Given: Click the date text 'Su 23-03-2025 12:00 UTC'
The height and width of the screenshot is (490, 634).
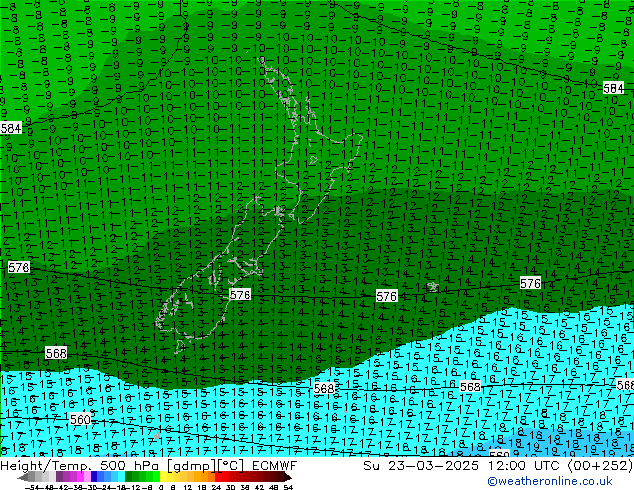Looking at the screenshot, I should pos(460,466).
